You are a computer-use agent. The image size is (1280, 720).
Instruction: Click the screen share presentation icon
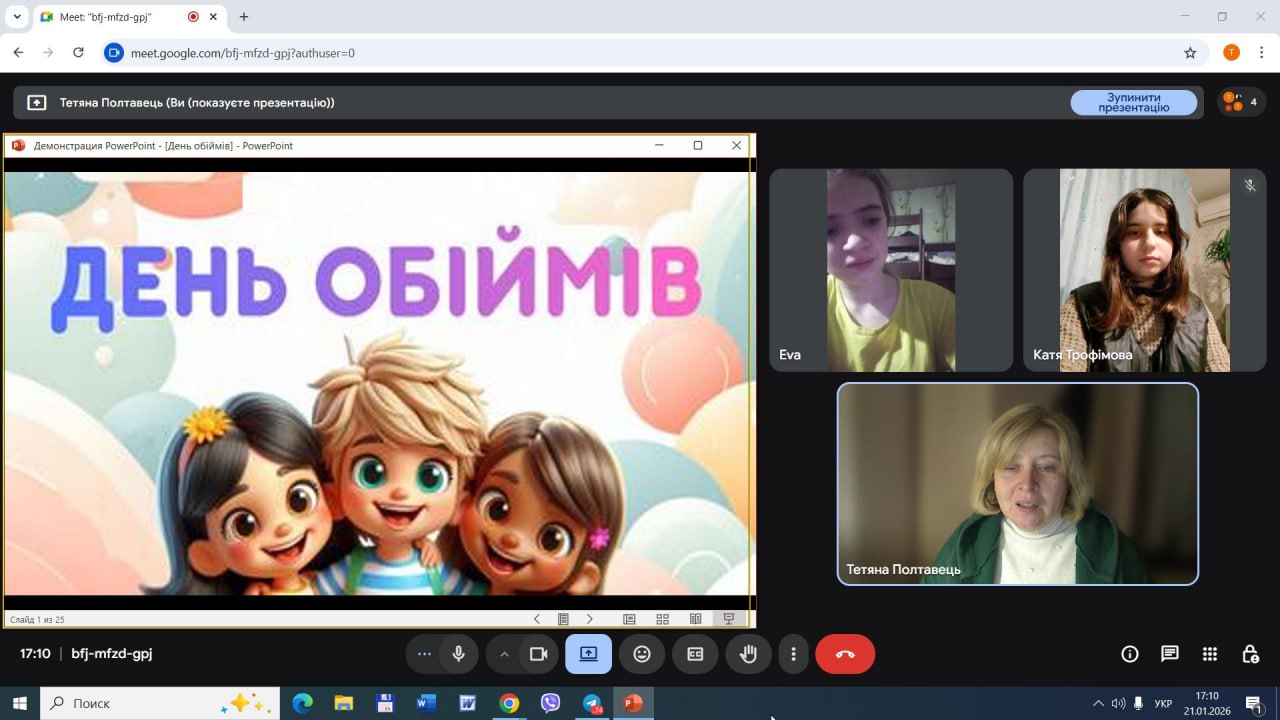(588, 654)
